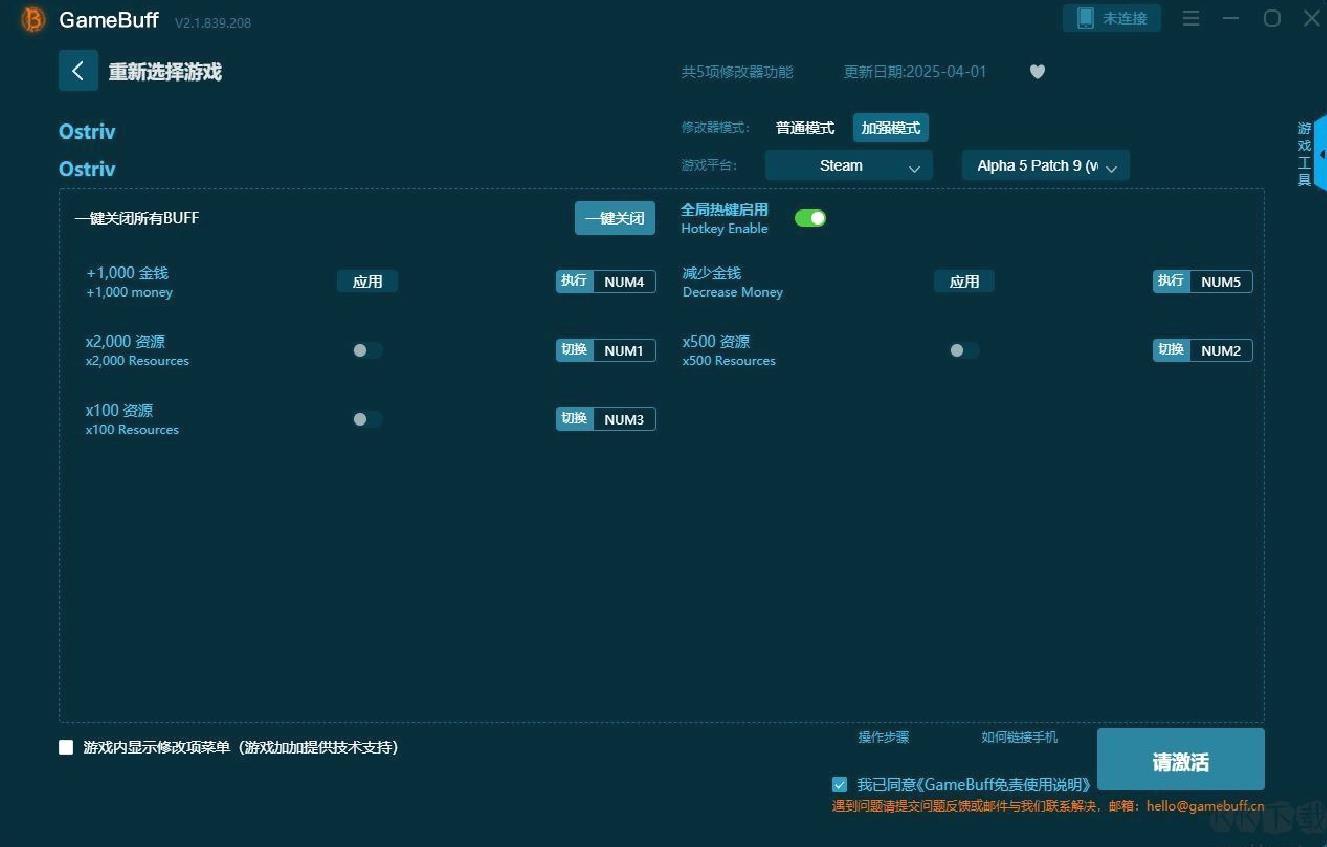The width and height of the screenshot is (1327, 847).
Task: Toggle x500 Resources switch
Action: [964, 350]
